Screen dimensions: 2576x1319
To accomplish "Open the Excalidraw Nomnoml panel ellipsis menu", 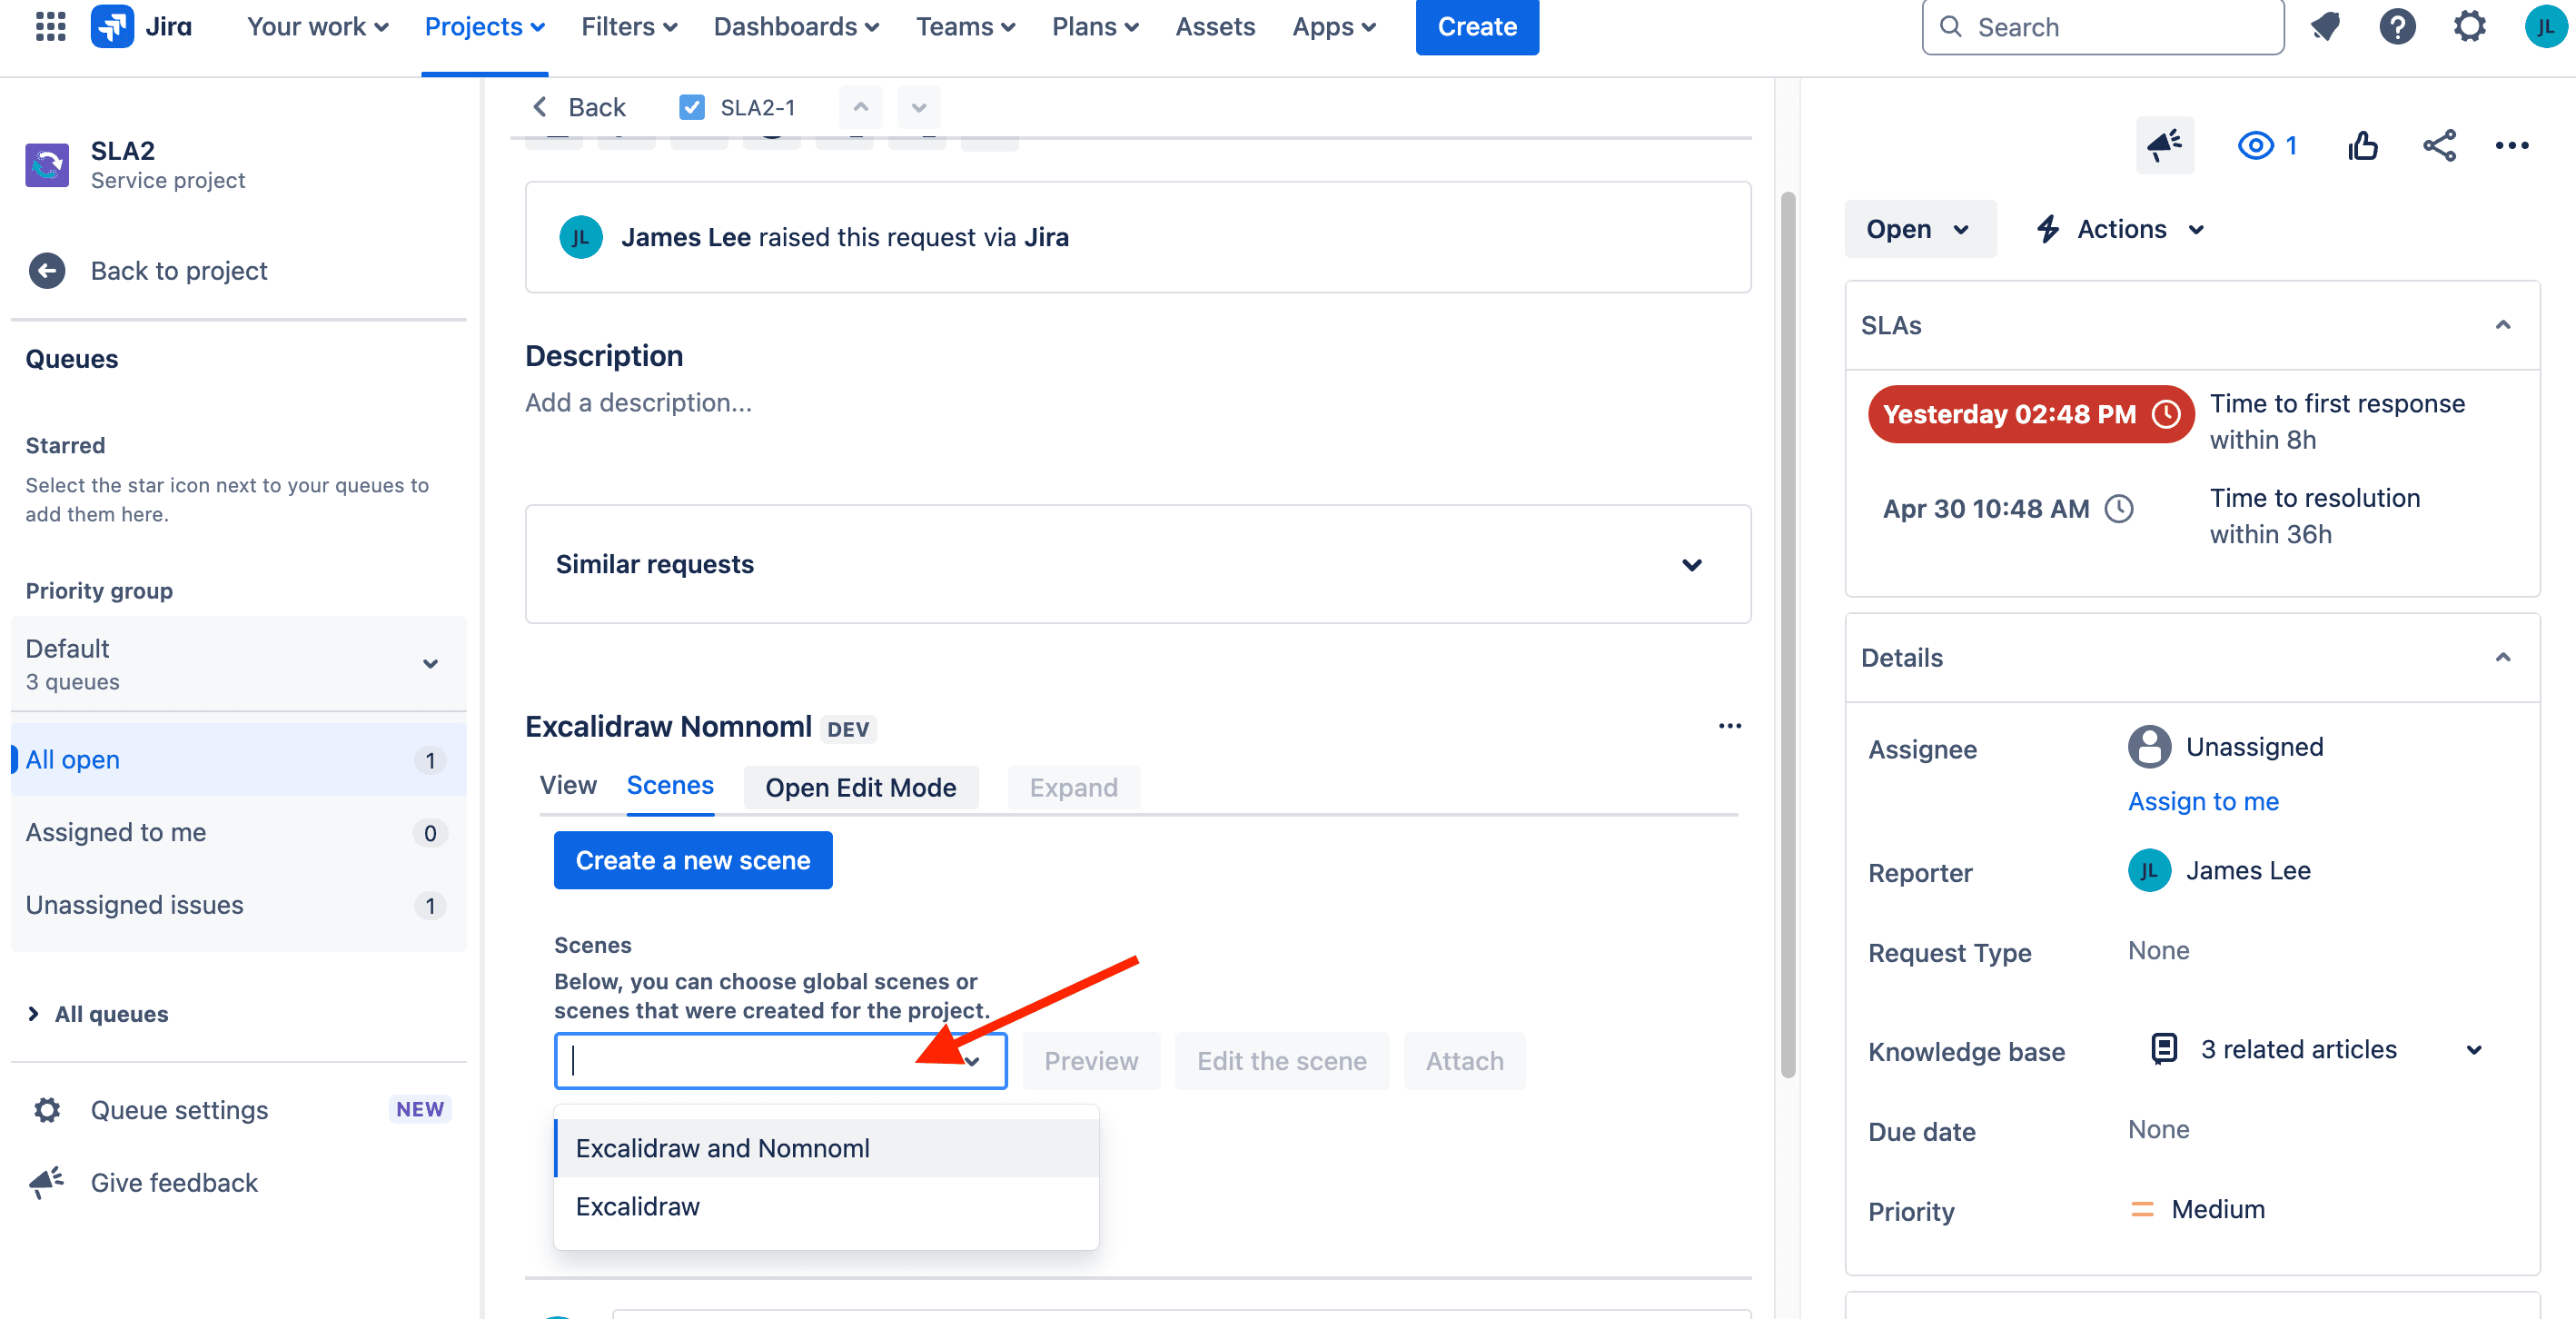I will [x=1729, y=726].
